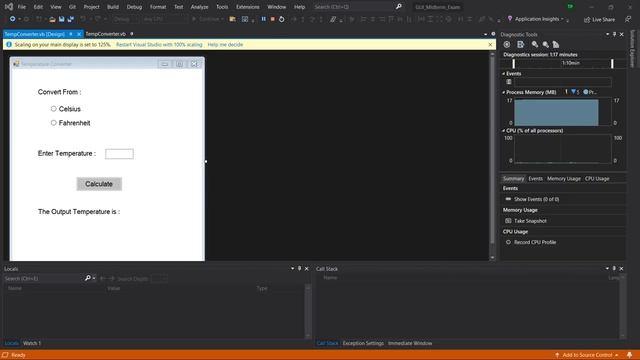The width and height of the screenshot is (640, 360).
Task: Zoom in on Diagnostic Tools timeline
Action: click(x=535, y=44)
